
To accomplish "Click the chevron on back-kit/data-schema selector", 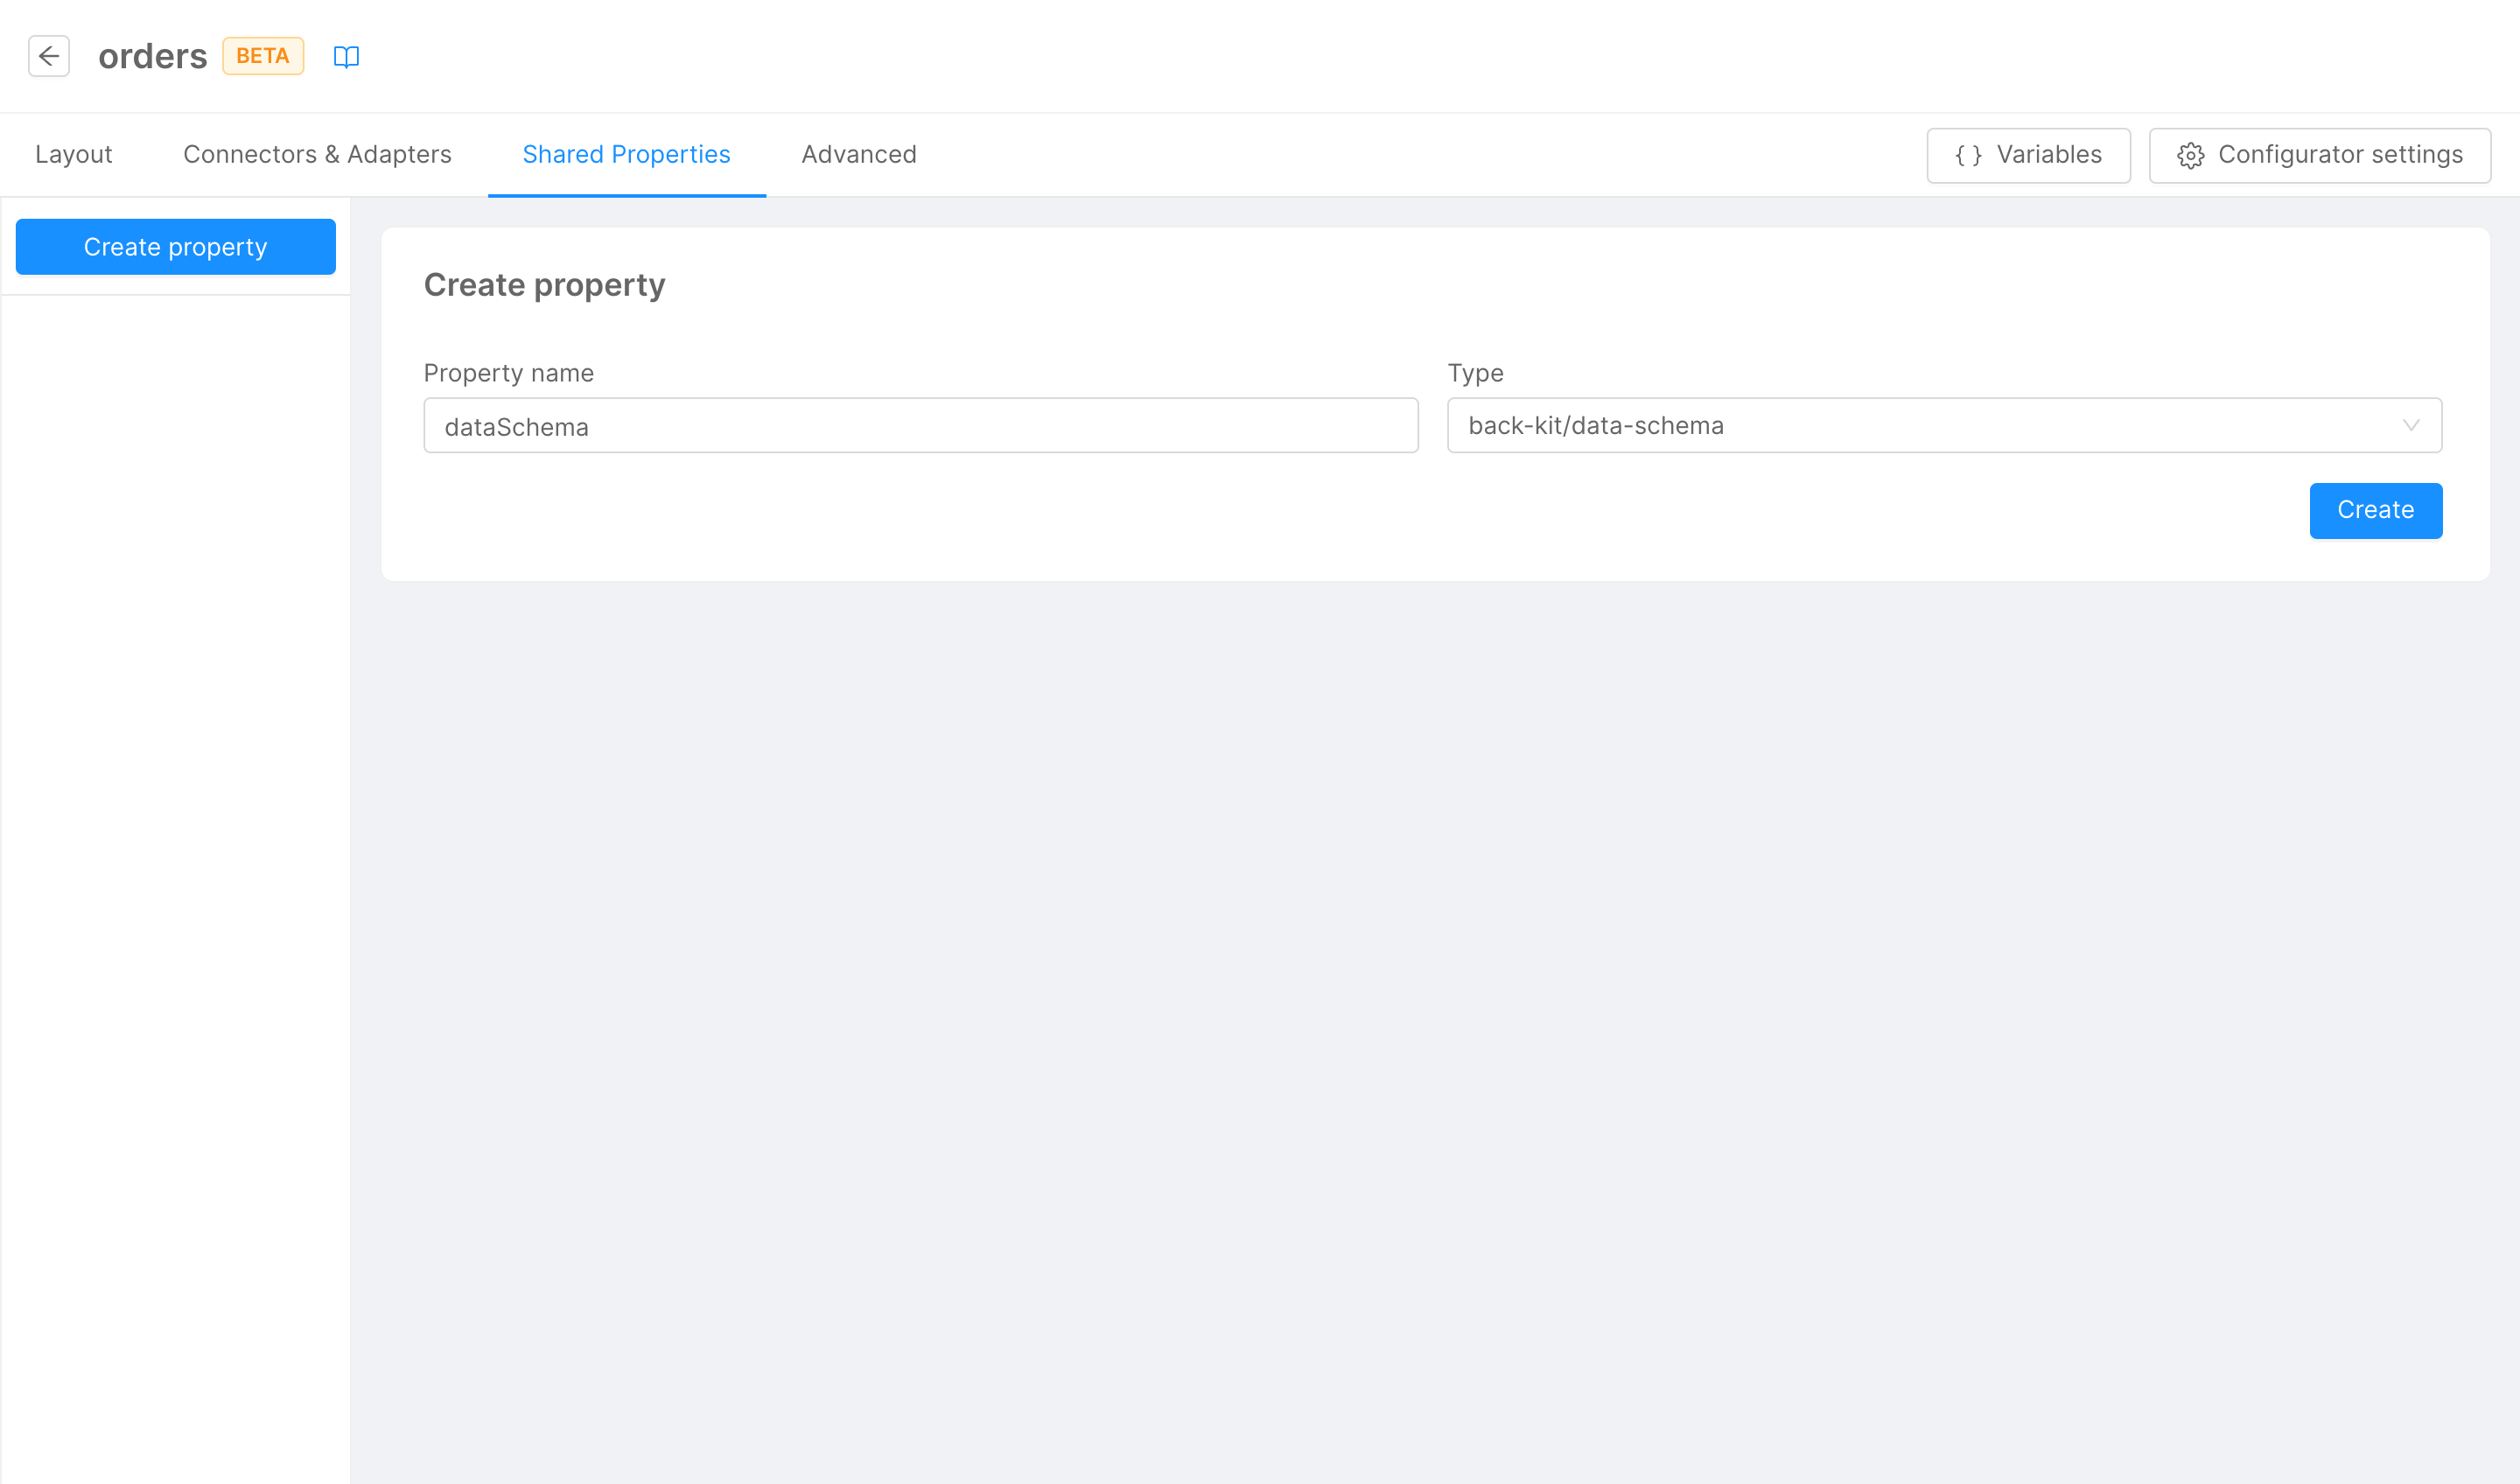I will (2410, 425).
